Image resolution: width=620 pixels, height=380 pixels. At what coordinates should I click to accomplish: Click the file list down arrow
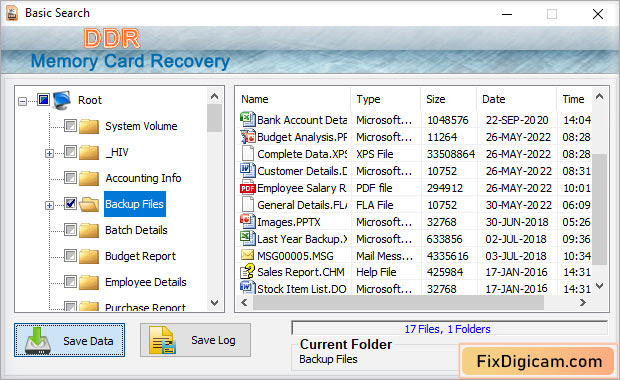pyautogui.click(x=600, y=286)
